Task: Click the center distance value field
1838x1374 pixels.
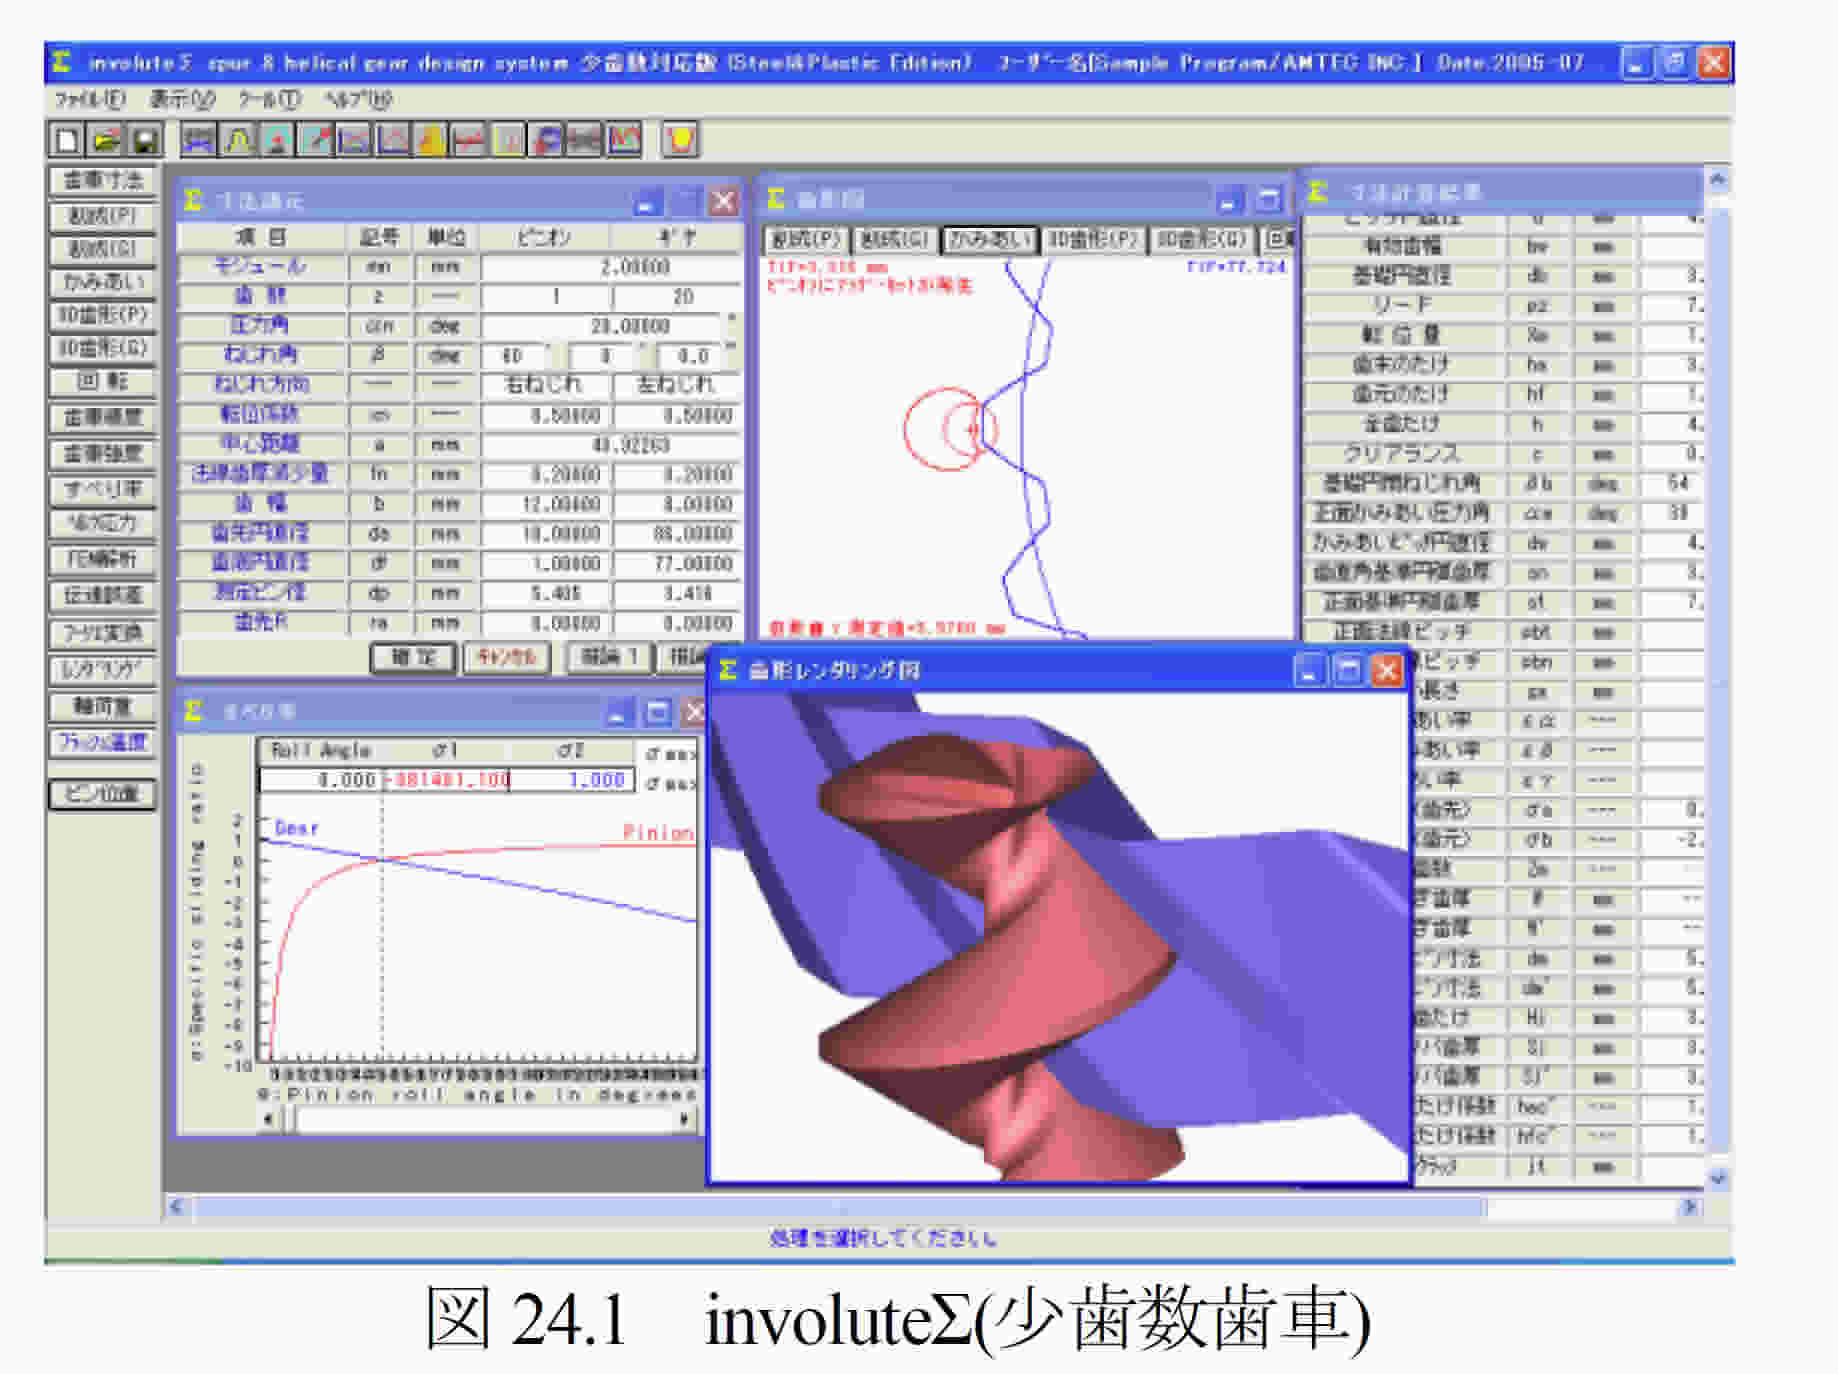Action: tap(611, 445)
